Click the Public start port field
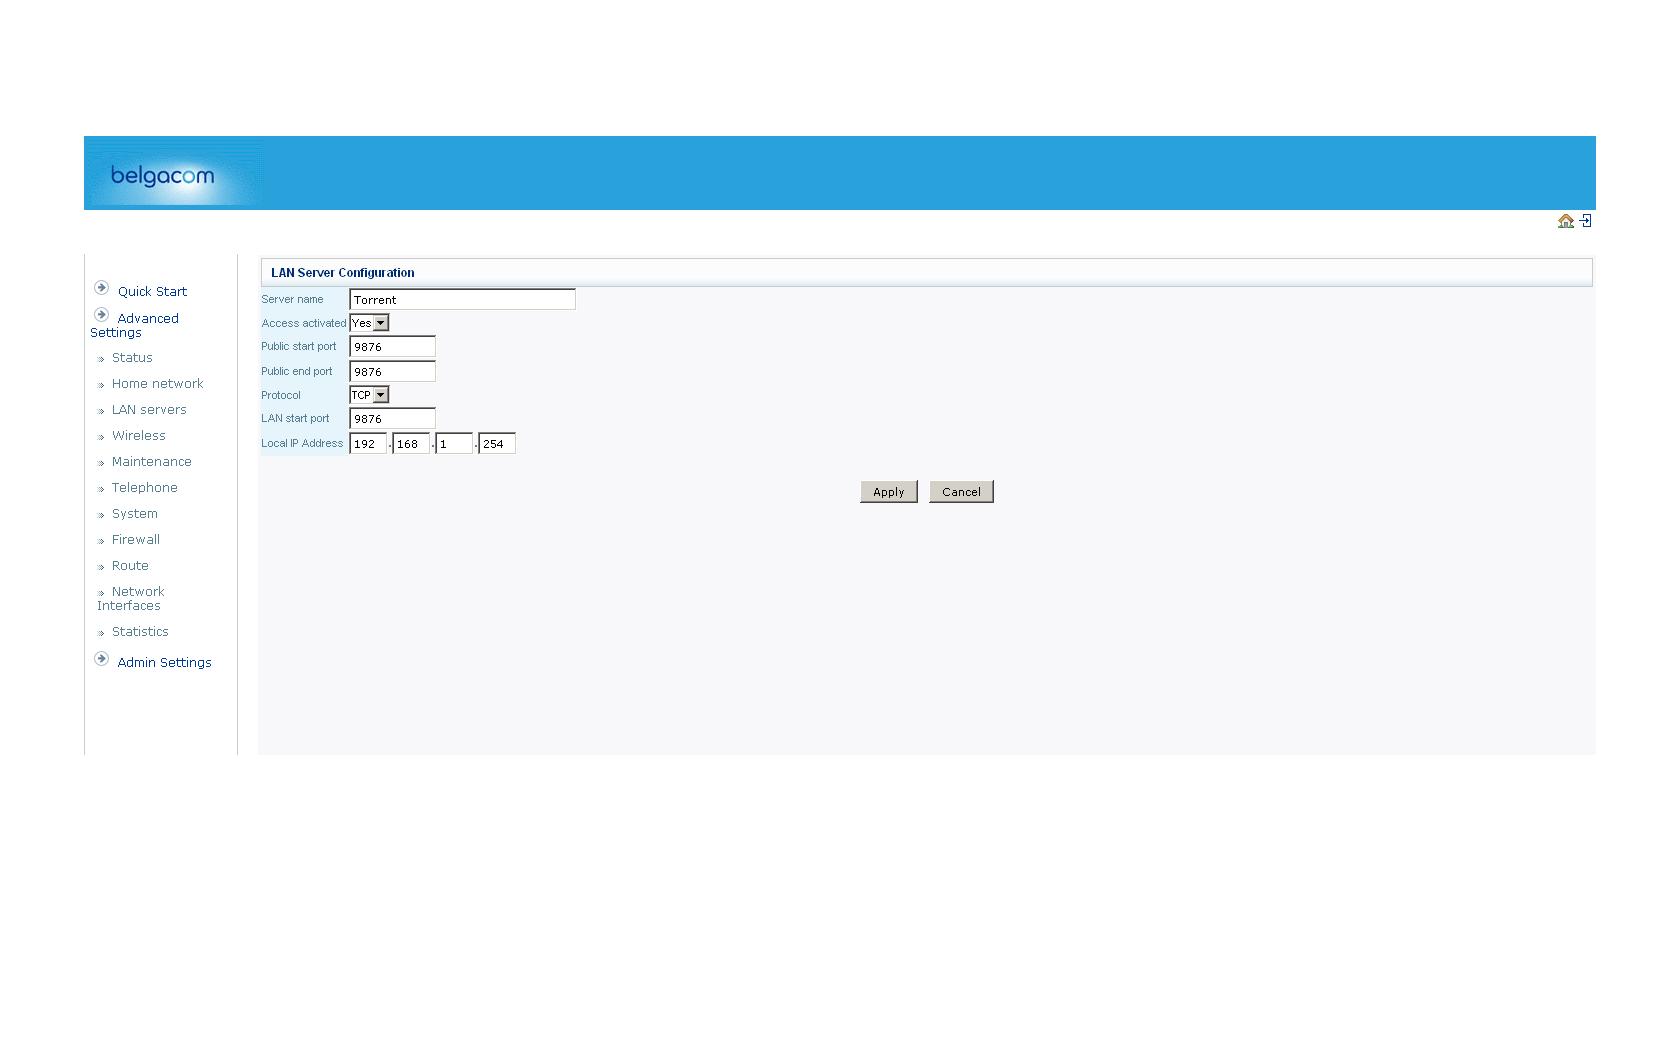1680x1050 pixels. pos(392,347)
